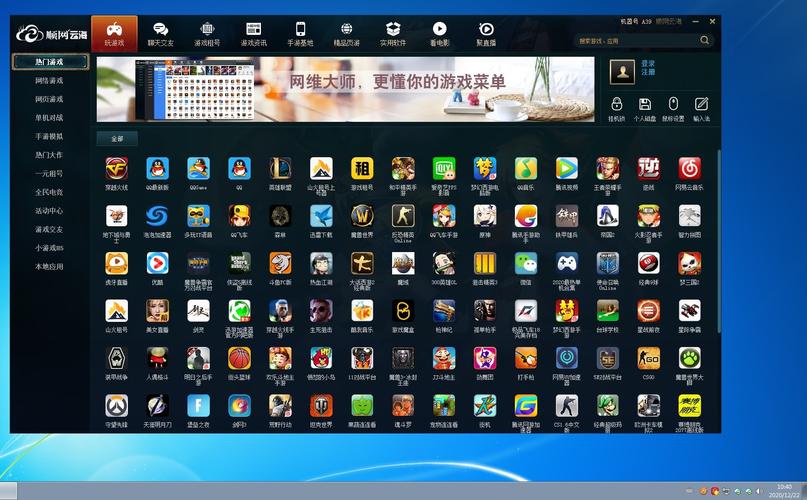Open the CrossFire (穿越火线) game icon

116,168
